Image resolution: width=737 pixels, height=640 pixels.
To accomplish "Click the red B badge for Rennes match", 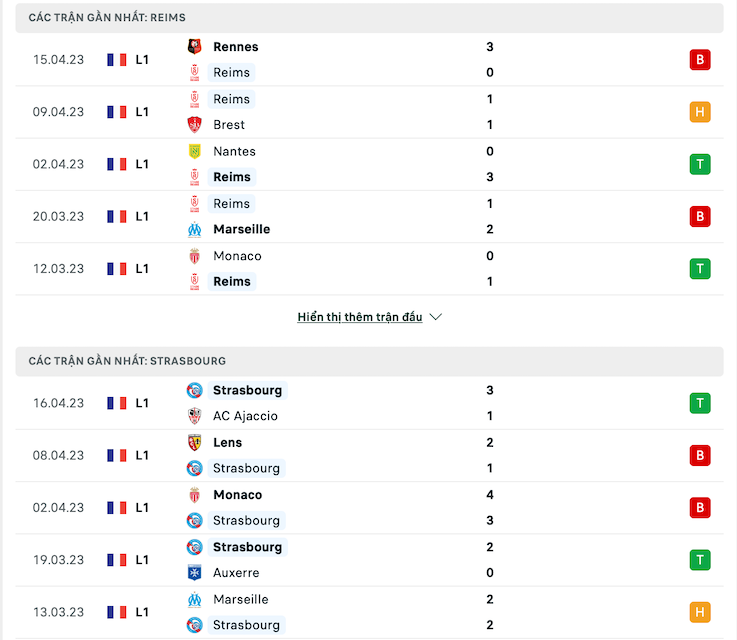I will (700, 60).
